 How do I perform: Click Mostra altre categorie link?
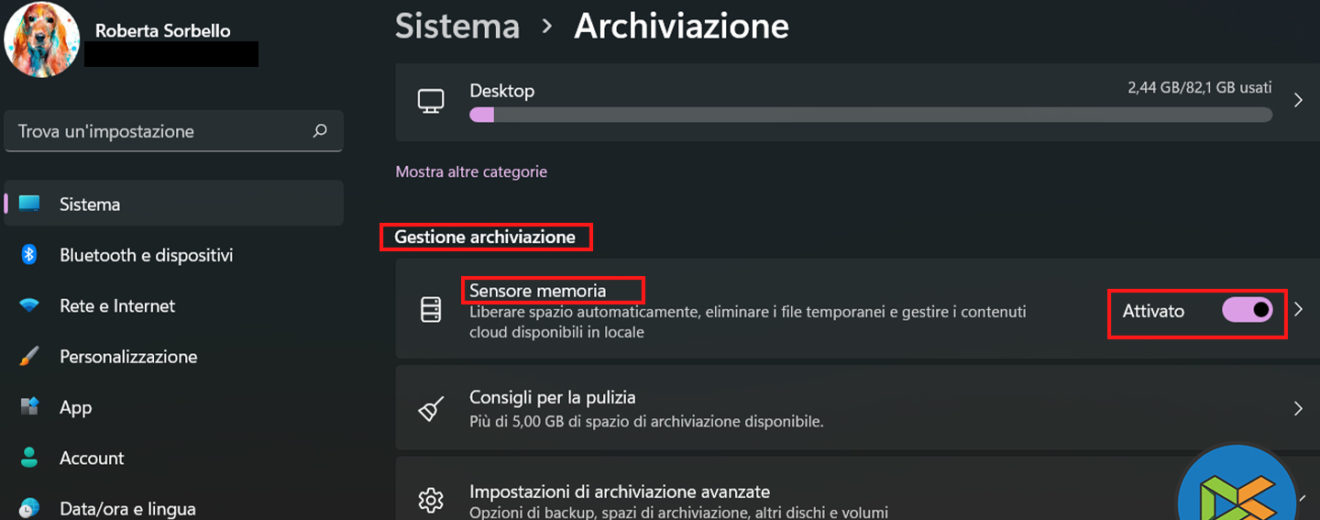[471, 172]
